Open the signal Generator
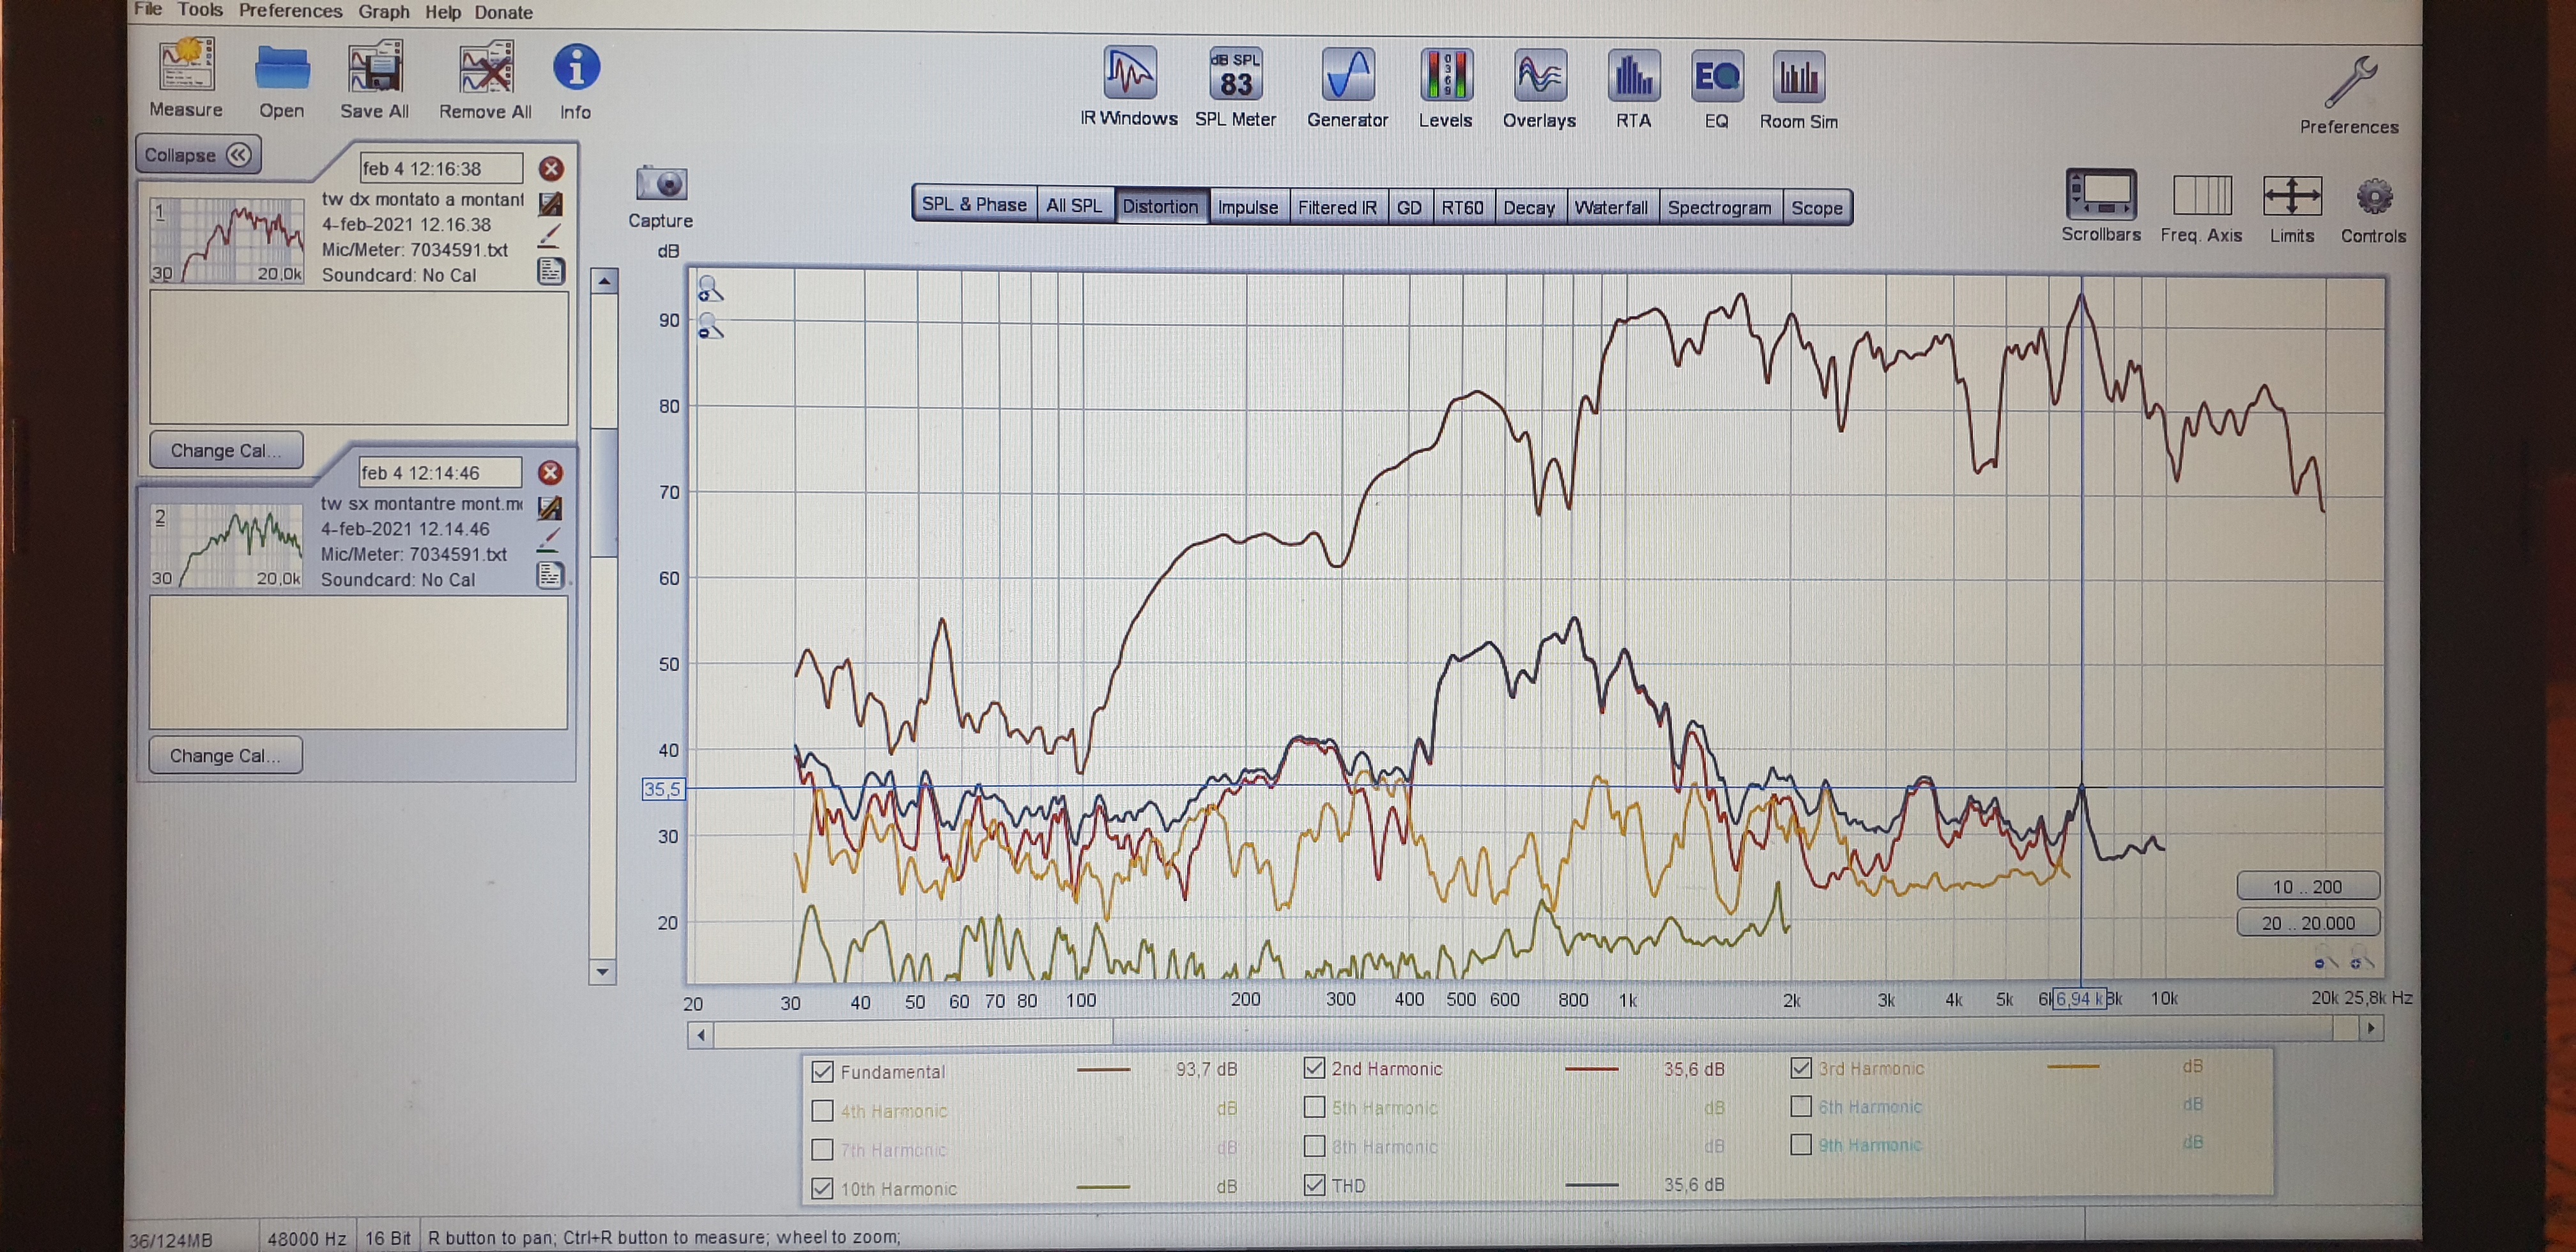Image resolution: width=2576 pixels, height=1252 pixels. pos(1348,75)
